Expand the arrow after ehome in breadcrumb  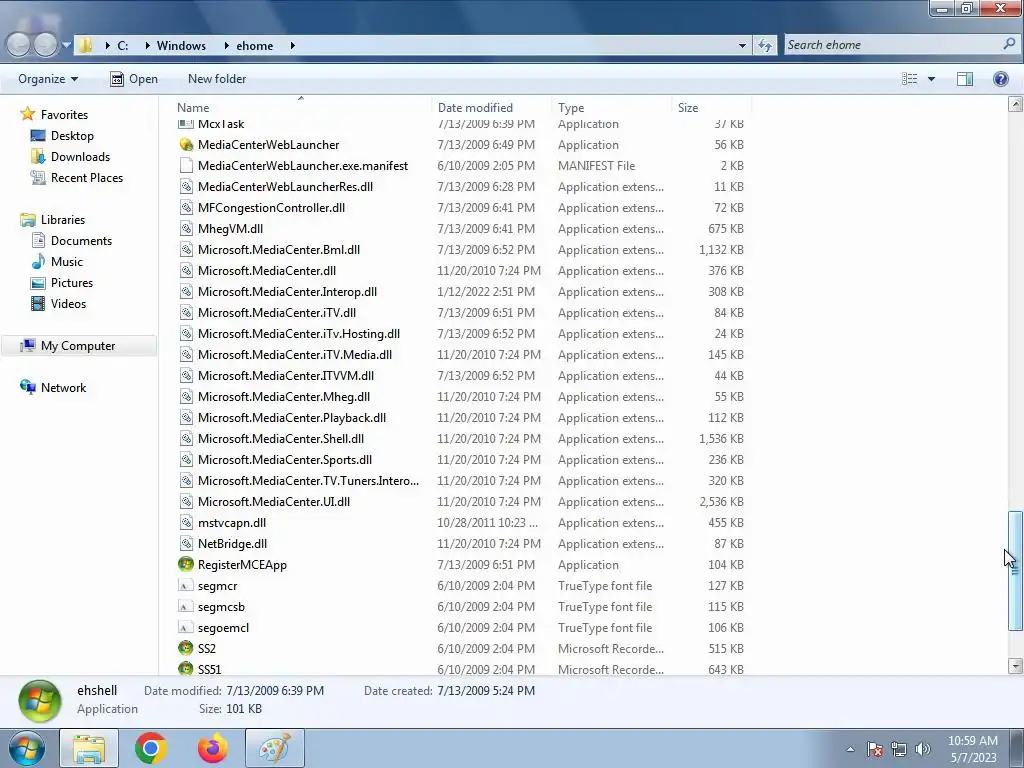coord(292,46)
